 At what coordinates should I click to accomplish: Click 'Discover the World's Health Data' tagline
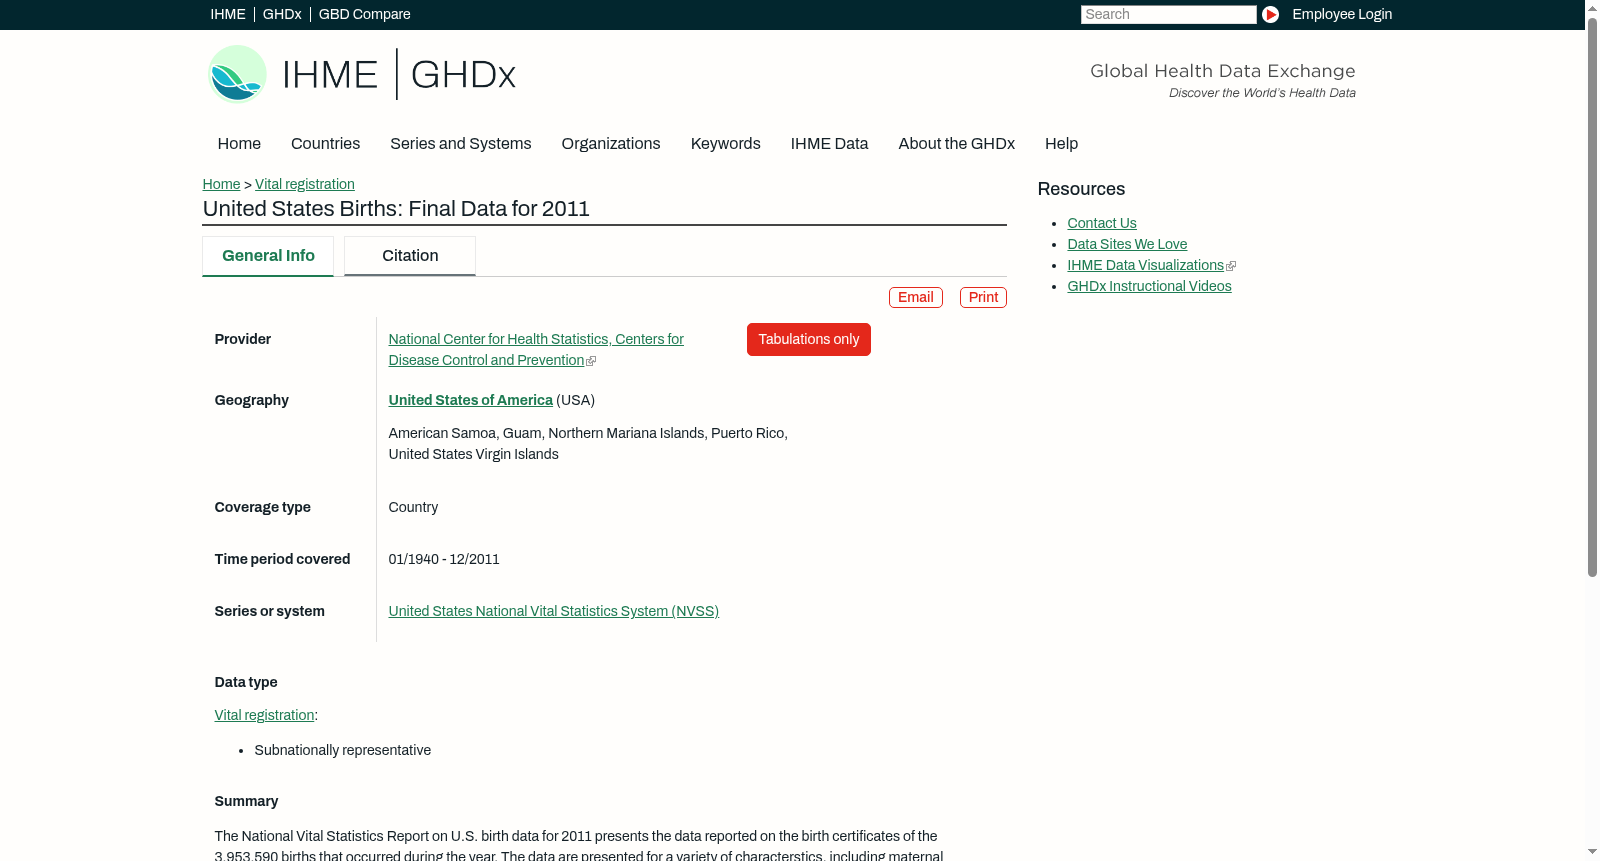(1263, 93)
